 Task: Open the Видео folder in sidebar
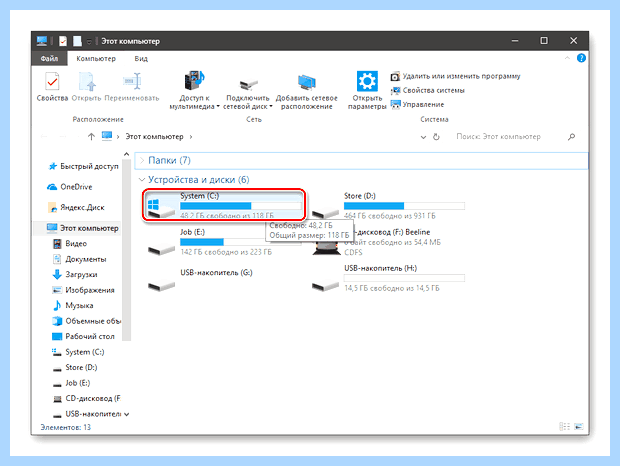pos(70,244)
